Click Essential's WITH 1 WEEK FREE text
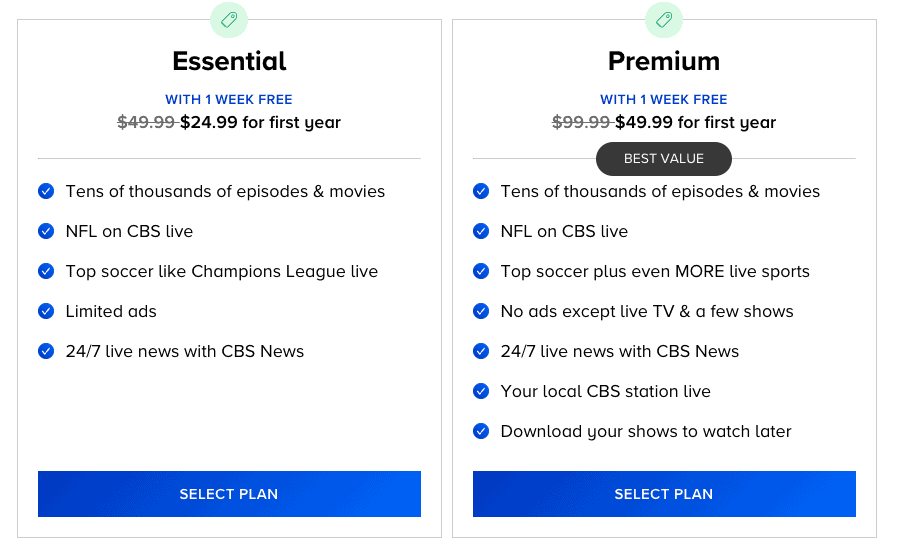897x549 pixels. (x=229, y=100)
